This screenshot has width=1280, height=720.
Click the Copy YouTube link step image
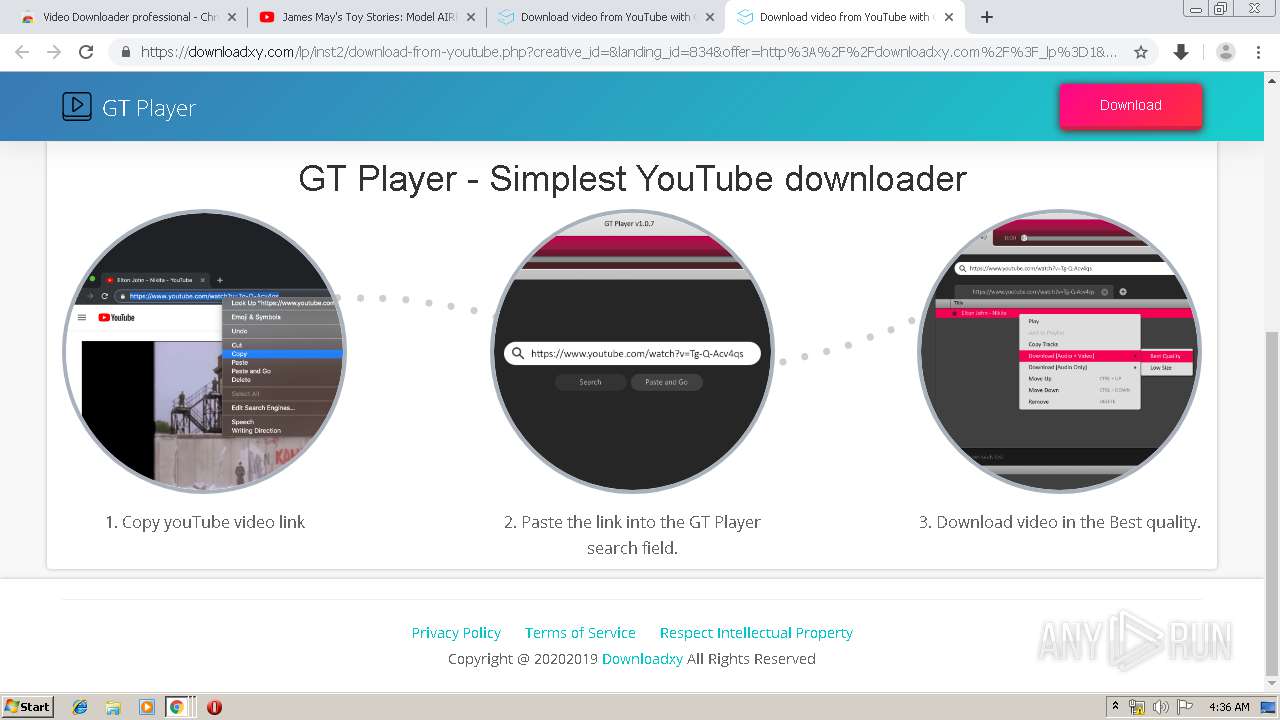(x=204, y=351)
